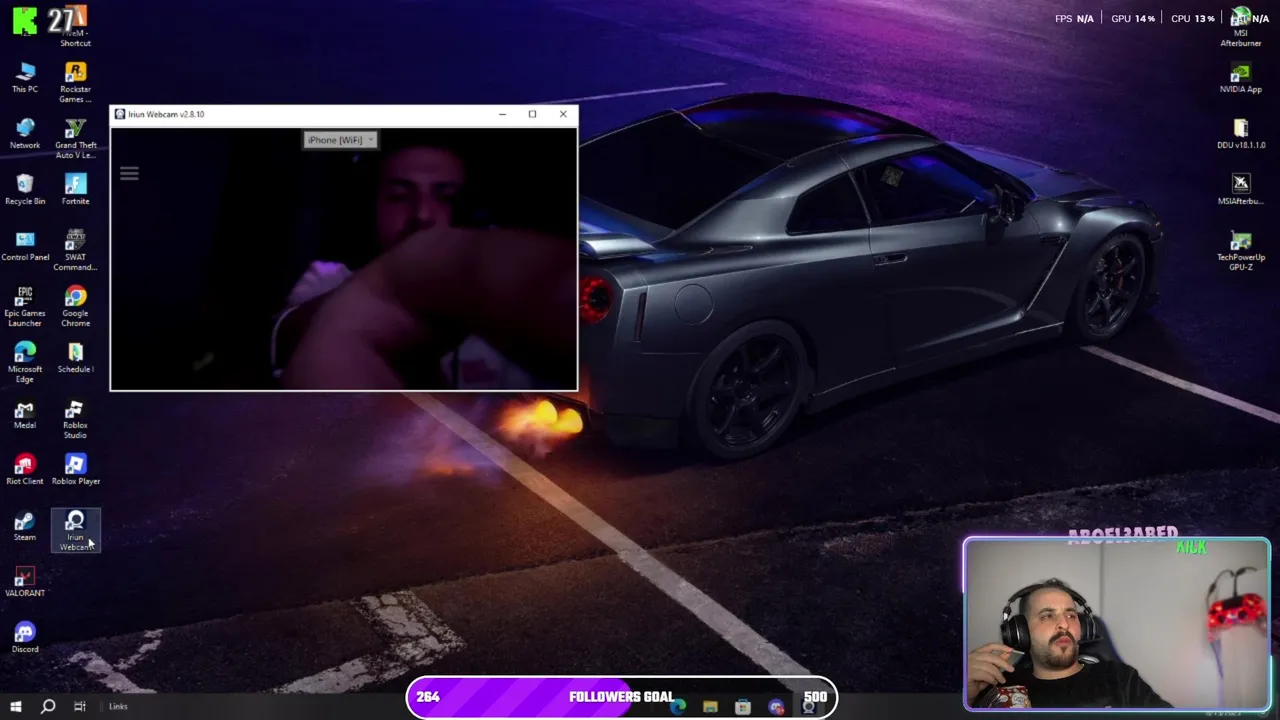Launch Fortnite from desktop
1280x720 pixels.
(x=75, y=189)
